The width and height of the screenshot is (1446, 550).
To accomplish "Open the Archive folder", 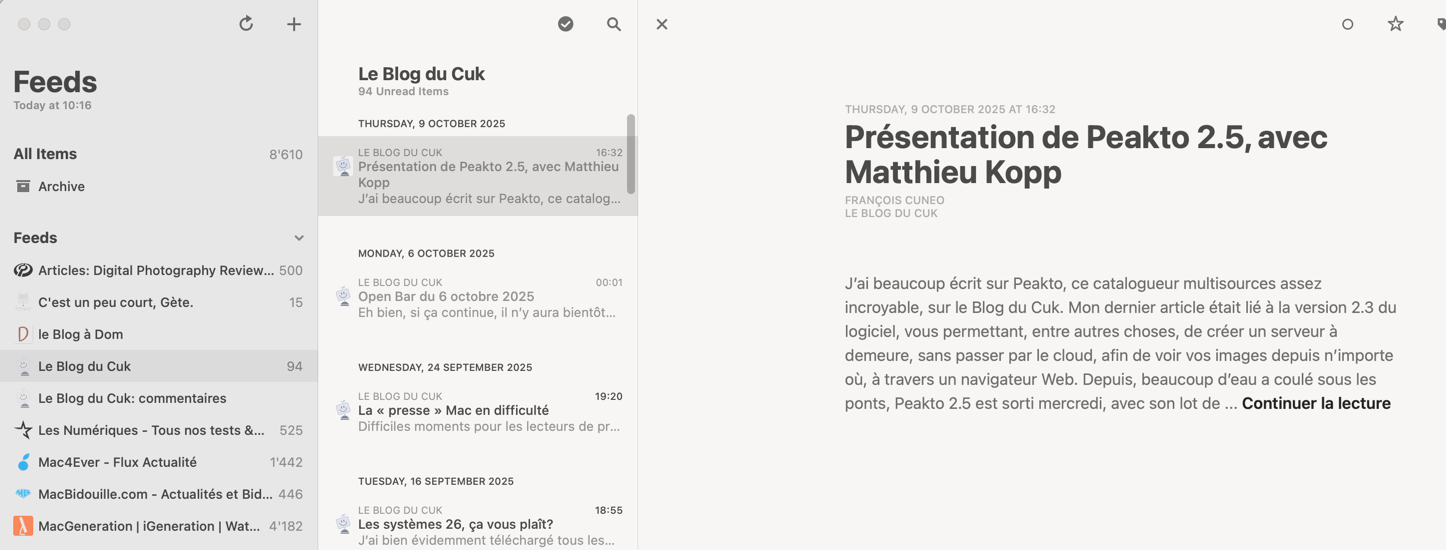I will coord(61,187).
